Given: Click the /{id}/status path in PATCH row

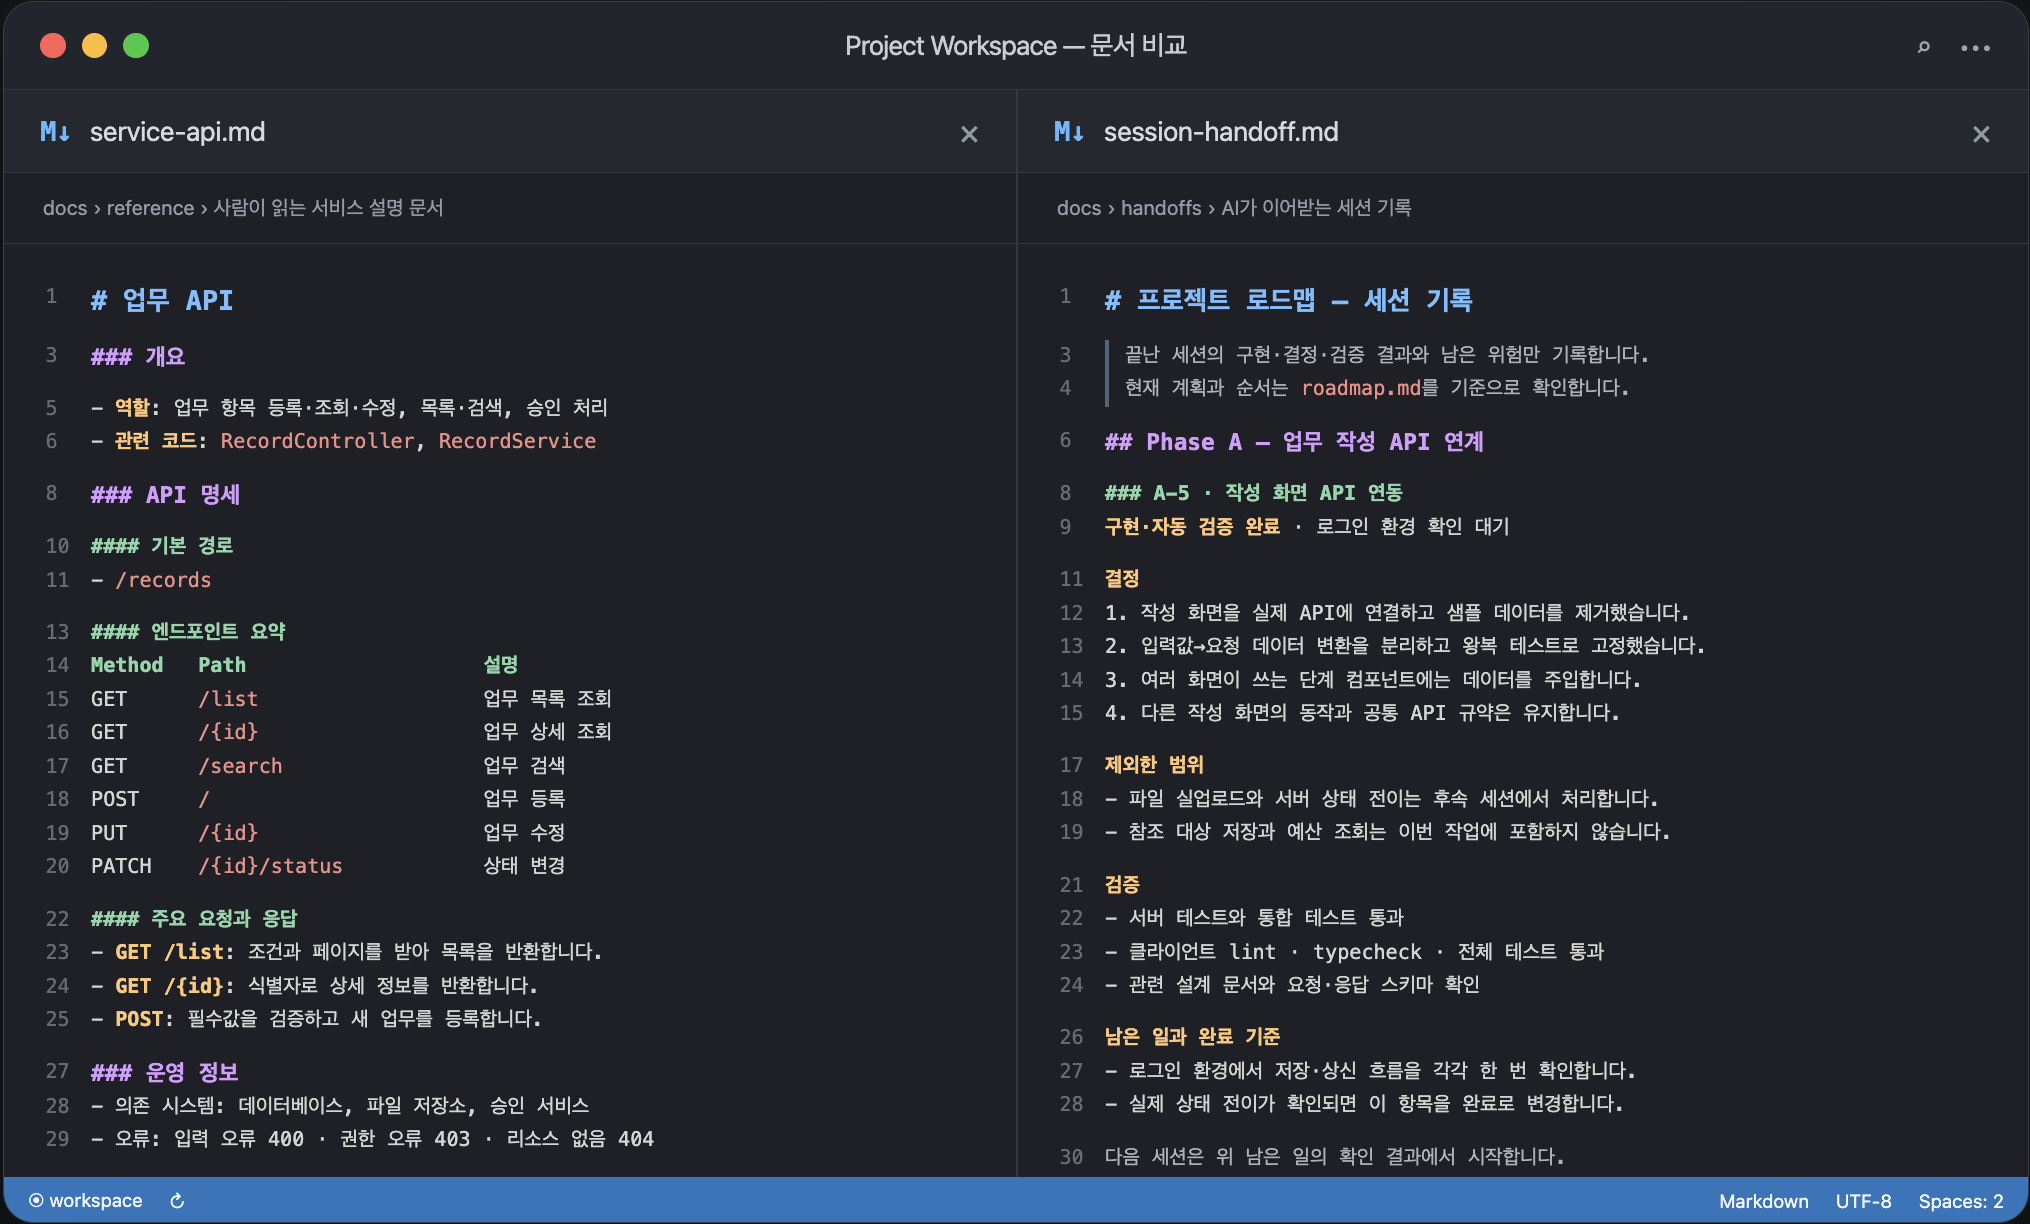Looking at the screenshot, I should click(270, 866).
